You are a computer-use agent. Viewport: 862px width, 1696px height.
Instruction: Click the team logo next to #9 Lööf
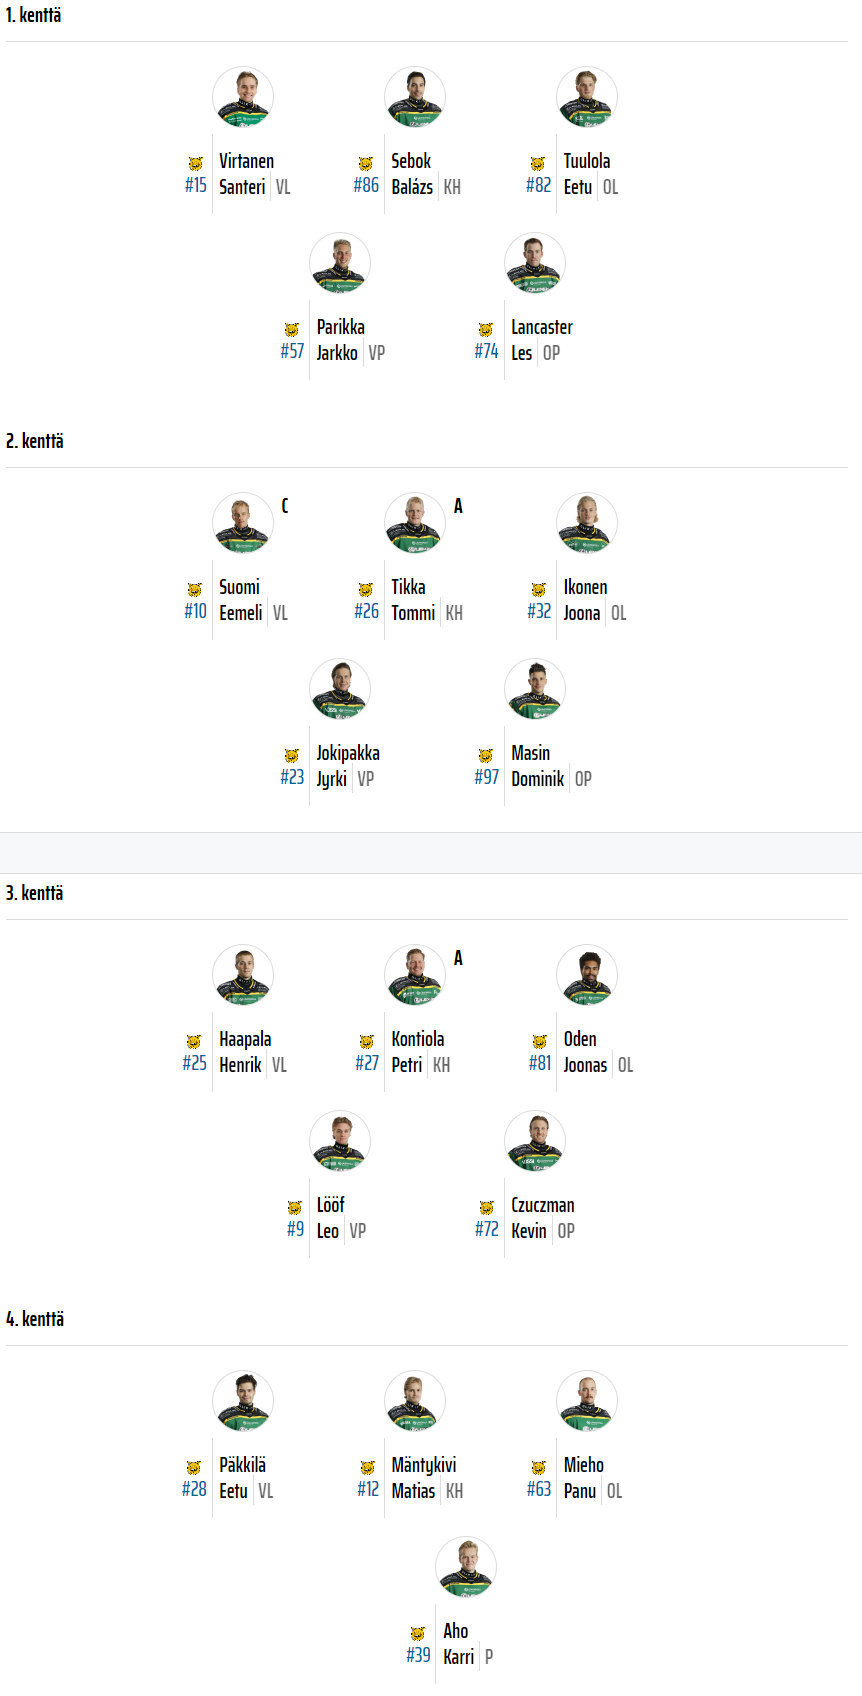pos(295,1207)
